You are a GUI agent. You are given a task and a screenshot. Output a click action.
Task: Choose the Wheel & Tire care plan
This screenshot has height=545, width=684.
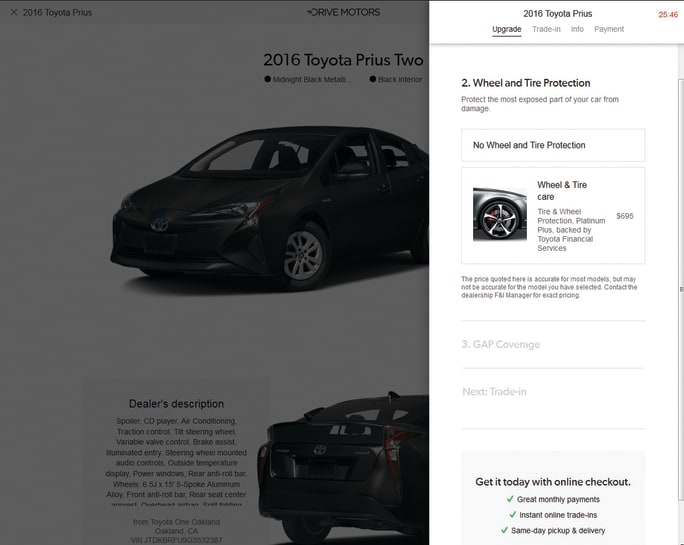pos(564,191)
